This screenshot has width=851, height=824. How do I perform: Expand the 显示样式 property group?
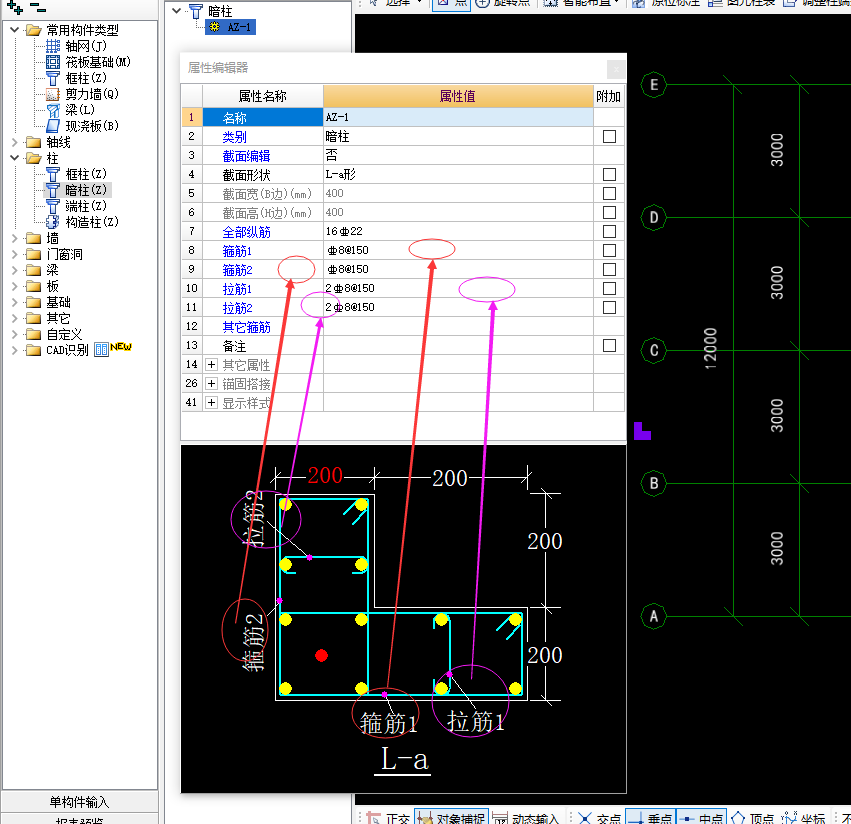pos(211,402)
